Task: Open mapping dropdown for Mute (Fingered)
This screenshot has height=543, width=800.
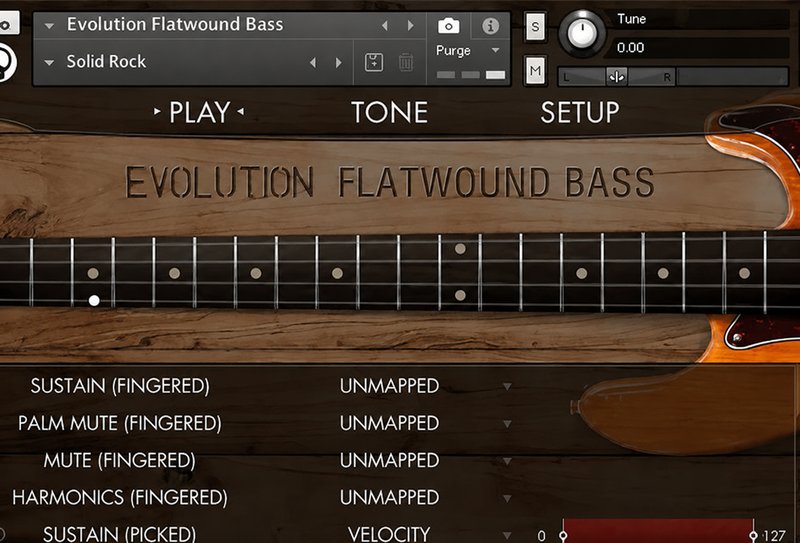Action: [507, 461]
